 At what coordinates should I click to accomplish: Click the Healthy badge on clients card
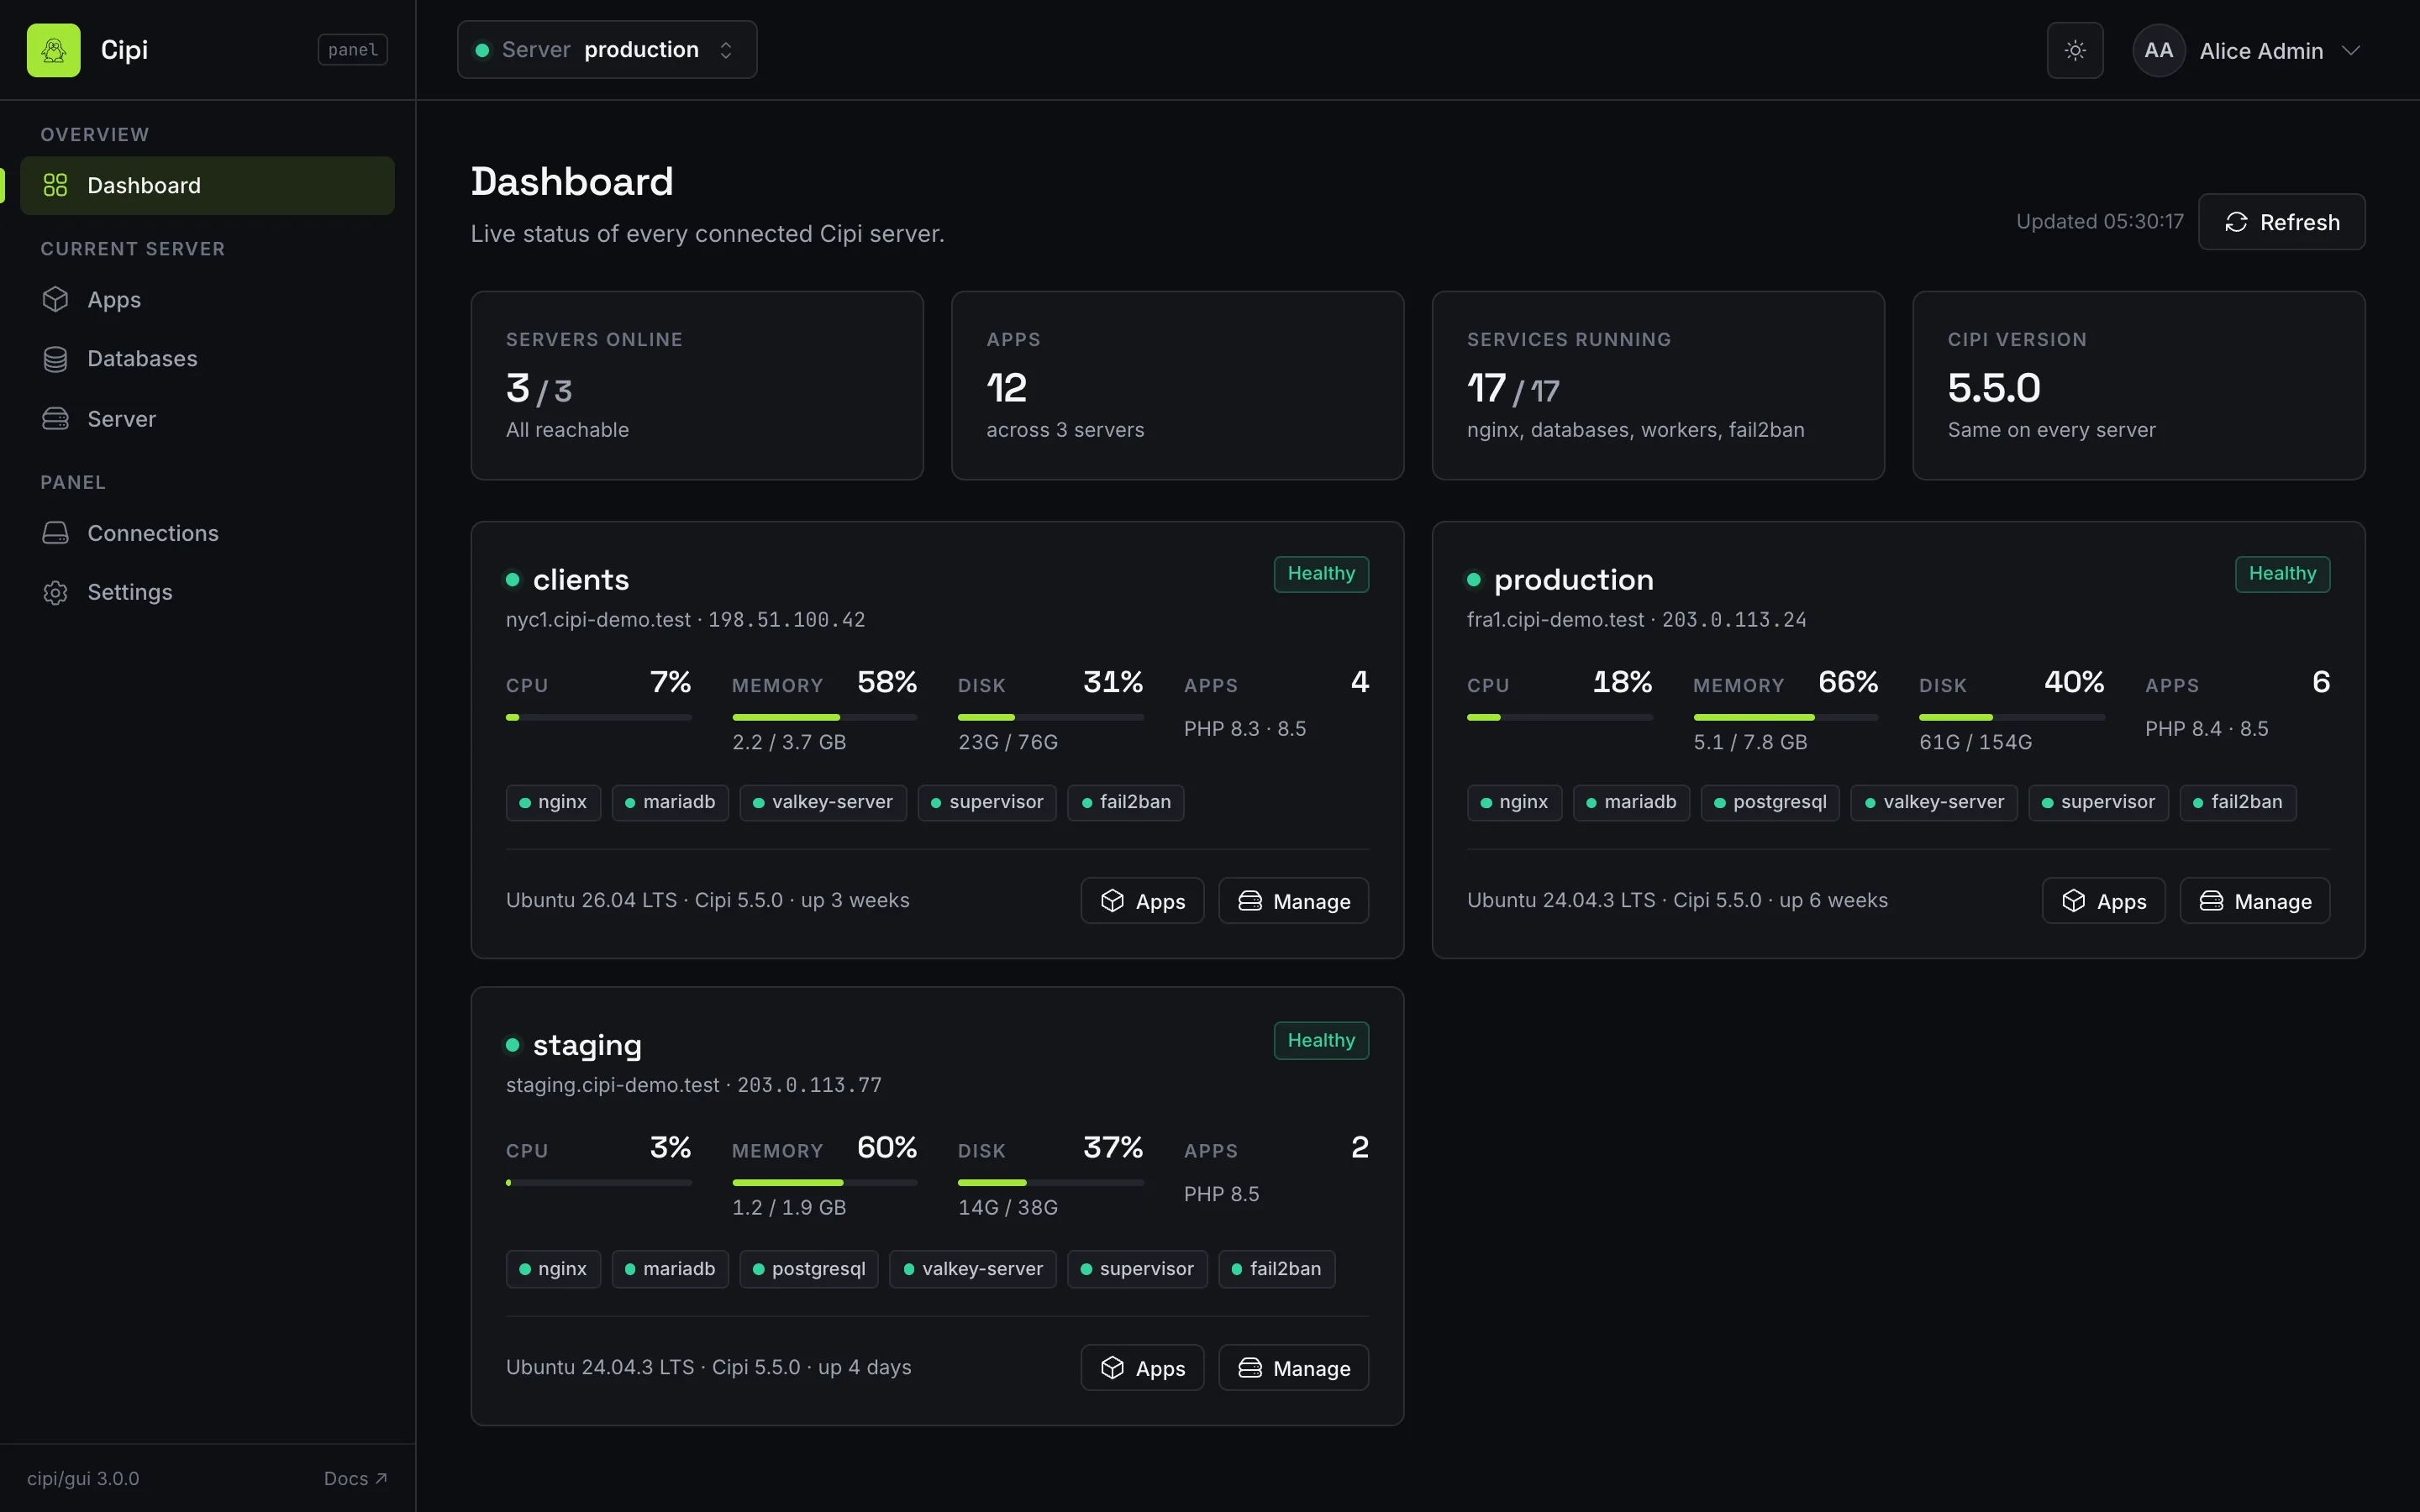pos(1321,574)
